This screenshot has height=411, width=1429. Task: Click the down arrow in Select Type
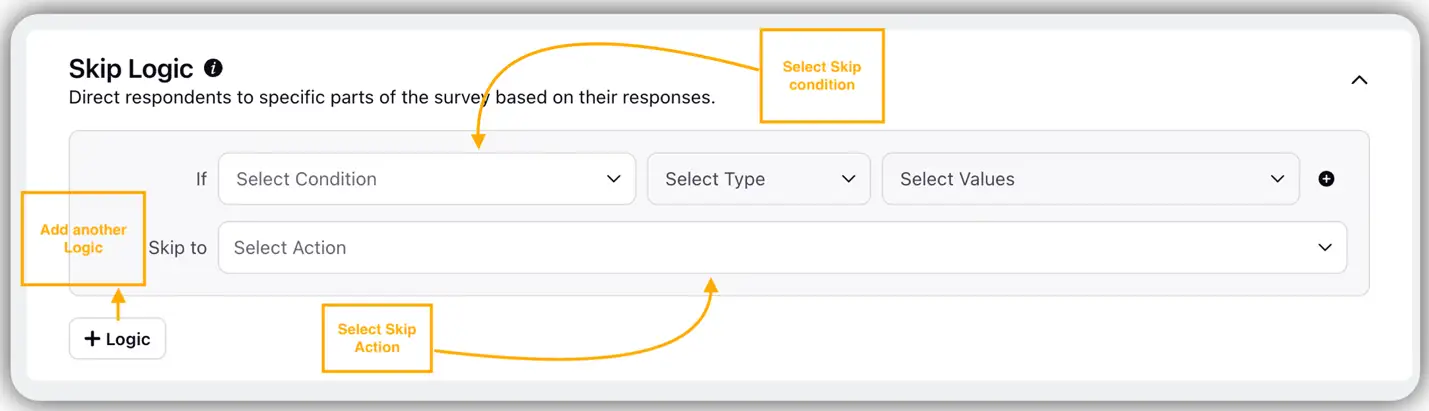[849, 179]
